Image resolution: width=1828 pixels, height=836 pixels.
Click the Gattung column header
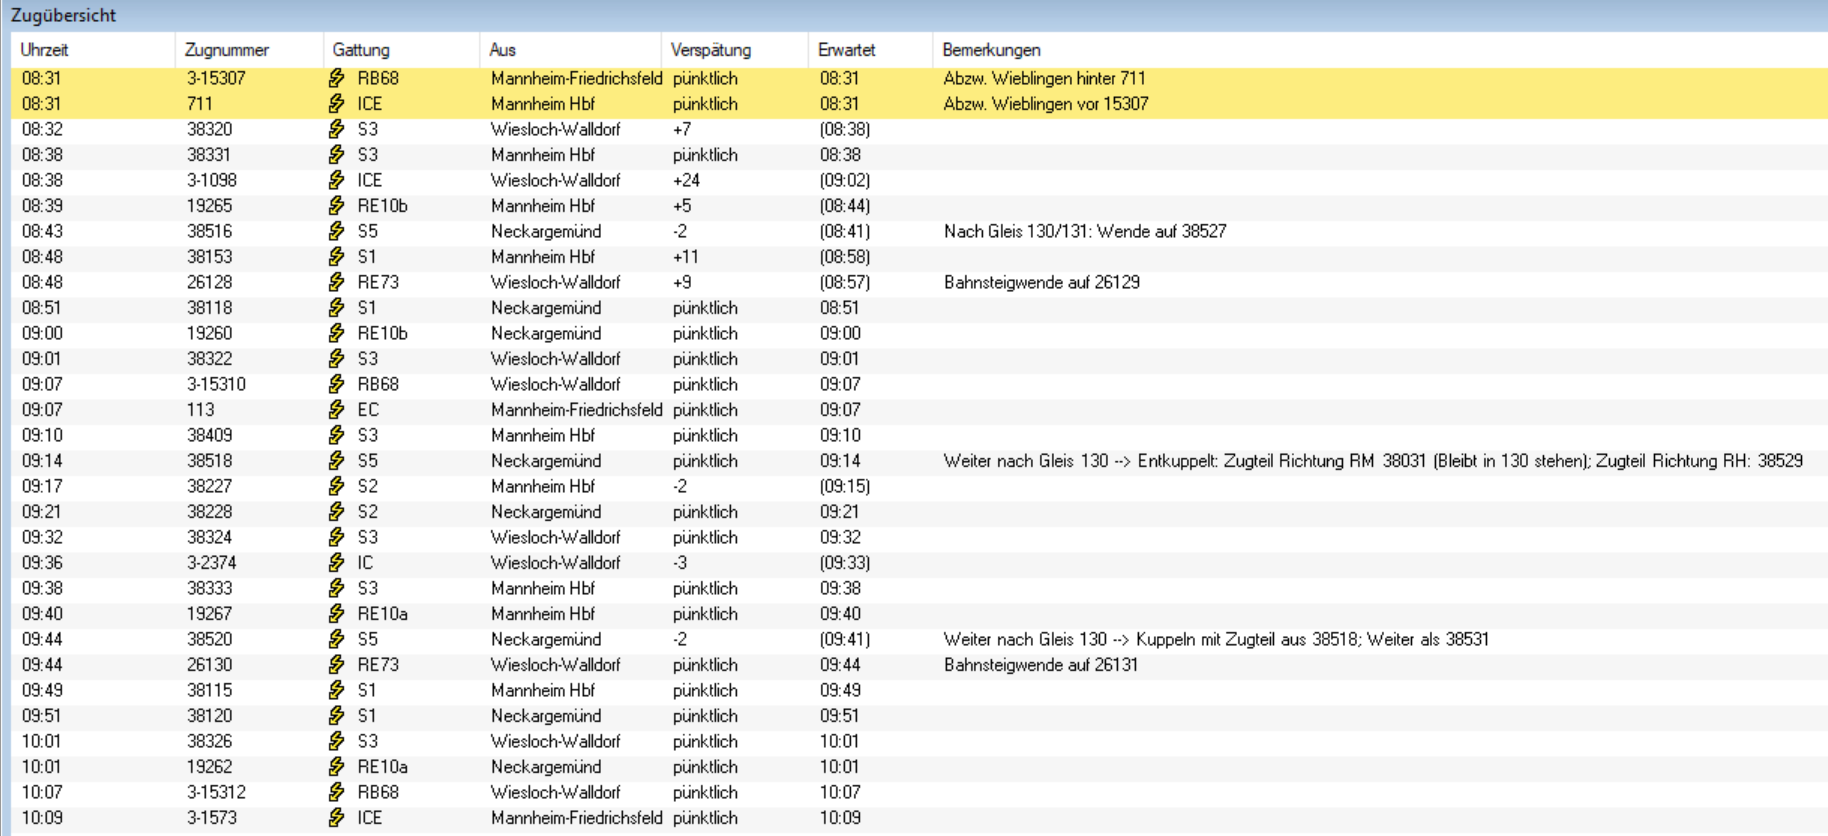pyautogui.click(x=361, y=50)
